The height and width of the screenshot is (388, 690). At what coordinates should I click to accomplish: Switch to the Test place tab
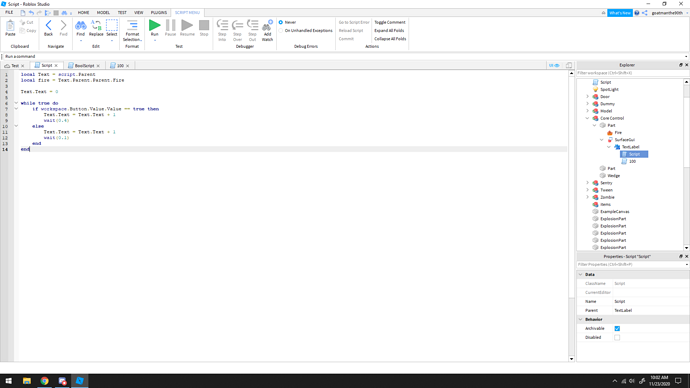[x=14, y=66]
